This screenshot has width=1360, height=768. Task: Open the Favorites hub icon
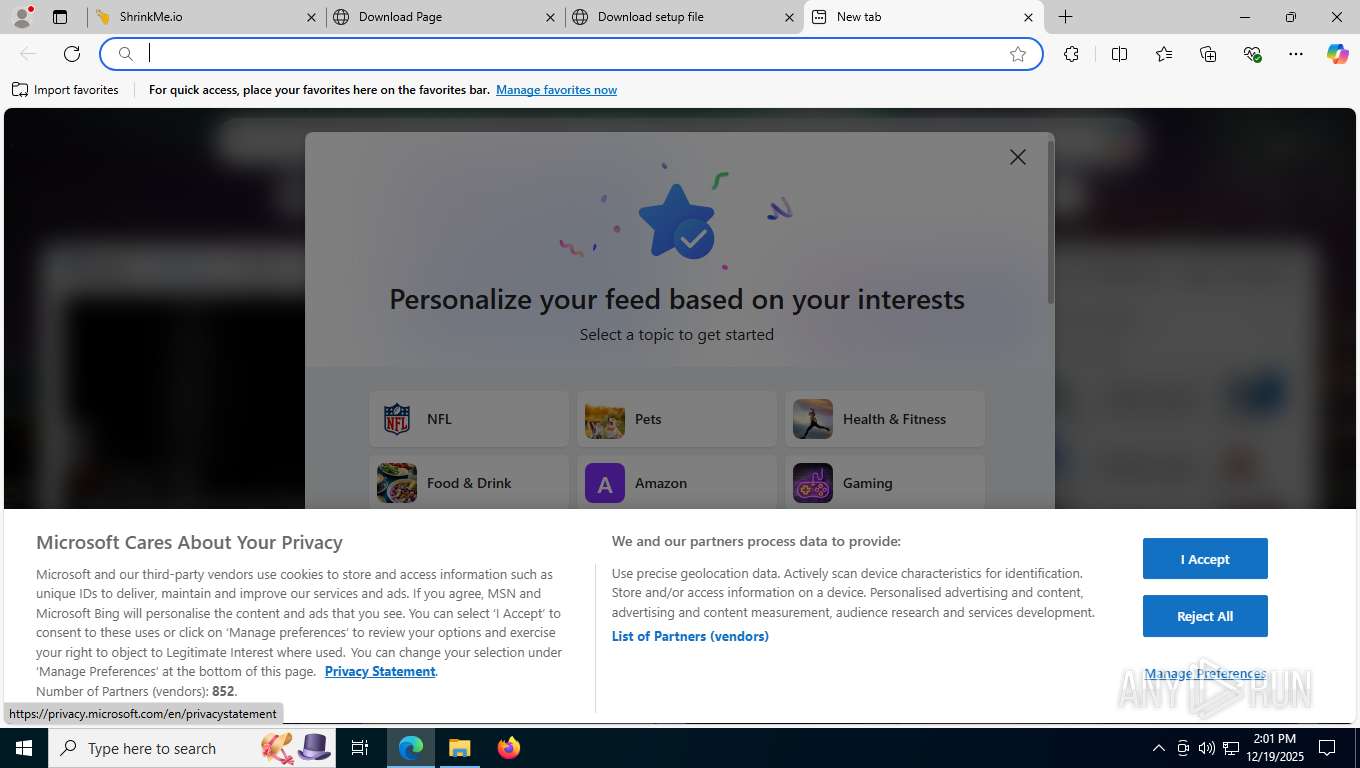point(1164,54)
